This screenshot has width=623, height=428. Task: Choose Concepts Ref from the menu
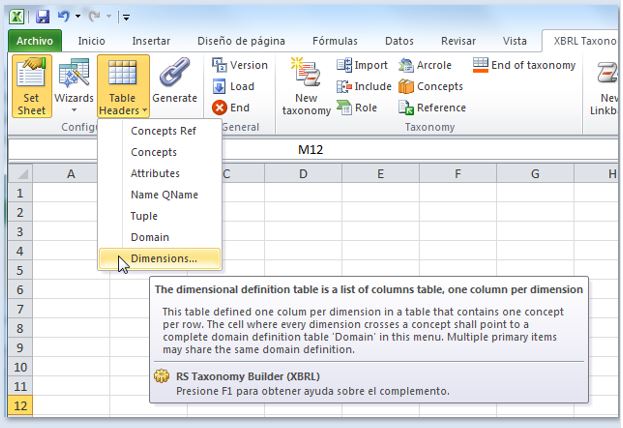coord(160,131)
